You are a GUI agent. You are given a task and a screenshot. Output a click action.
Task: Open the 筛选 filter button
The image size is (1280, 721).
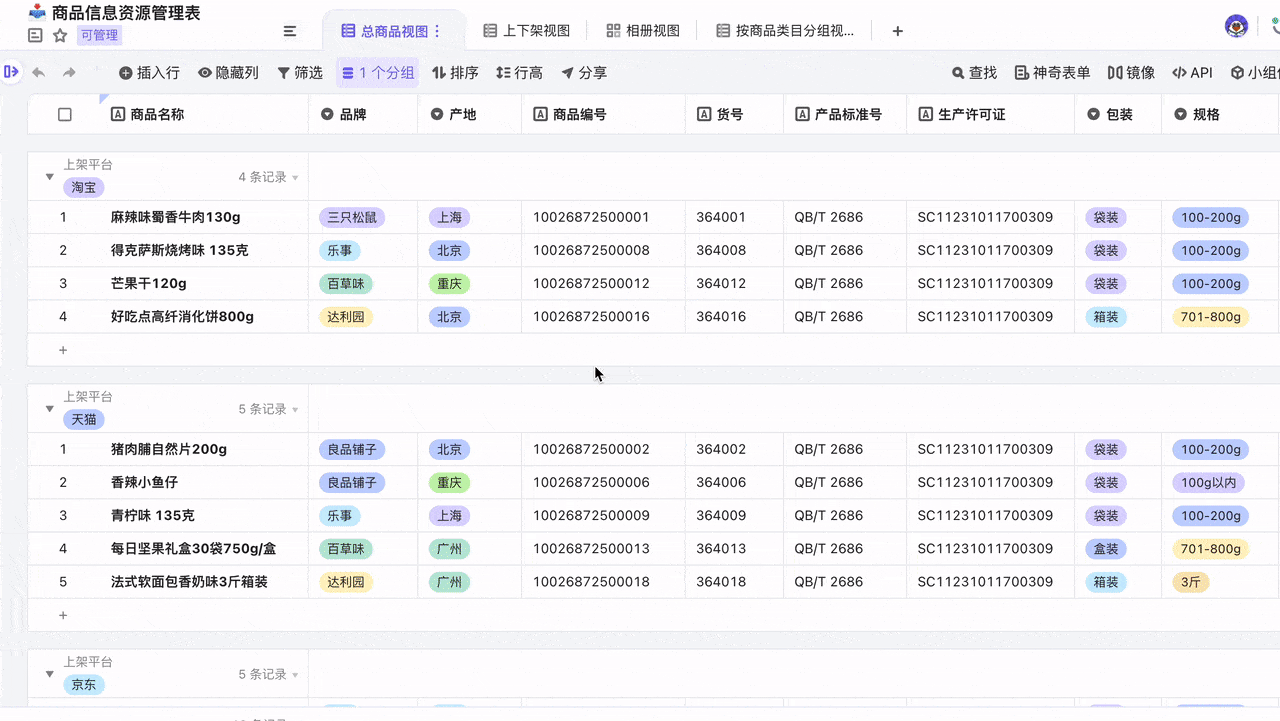tap(300, 73)
